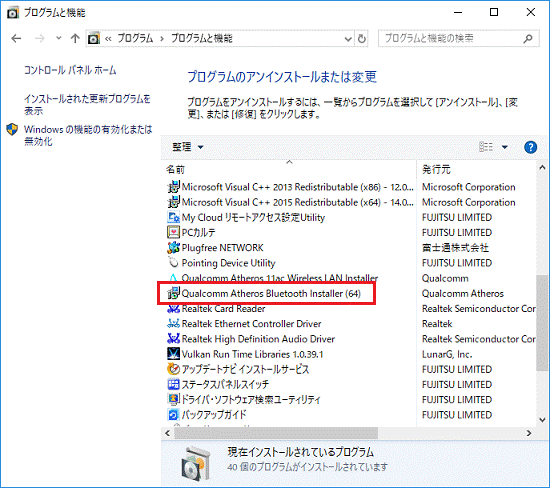
Task: Select Realtek High Definition Audio Driver icon
Action: point(173,339)
